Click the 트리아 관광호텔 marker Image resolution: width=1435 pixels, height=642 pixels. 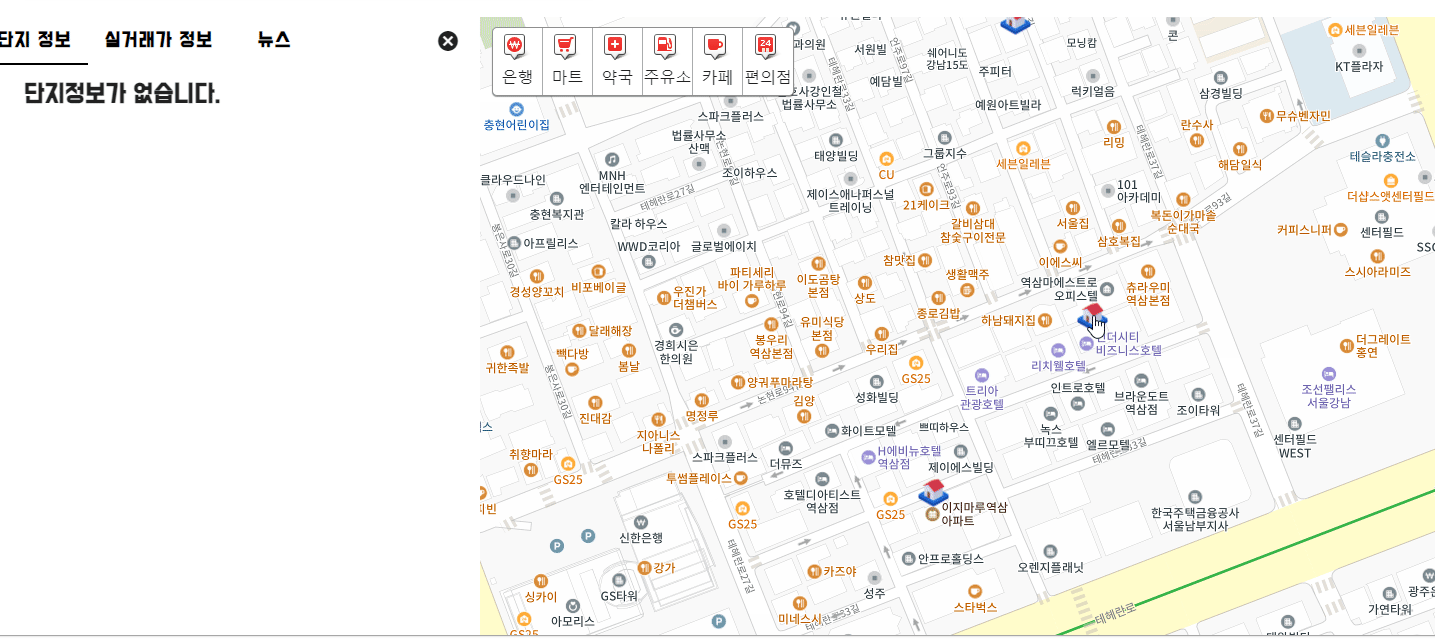(x=981, y=374)
